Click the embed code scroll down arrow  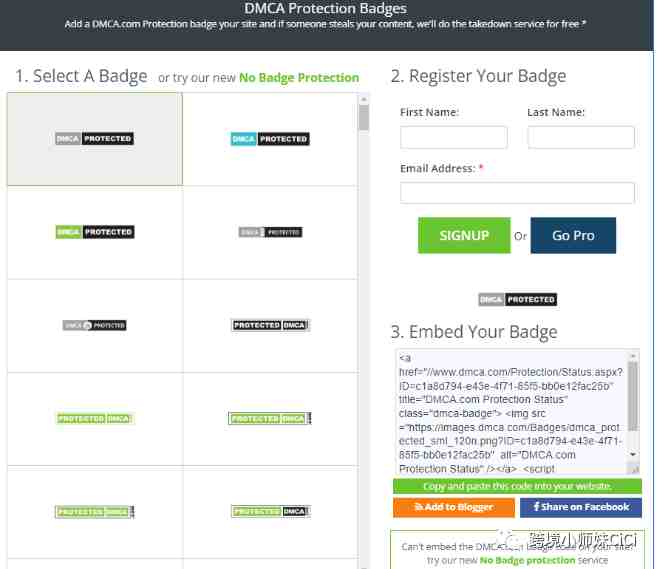(633, 454)
